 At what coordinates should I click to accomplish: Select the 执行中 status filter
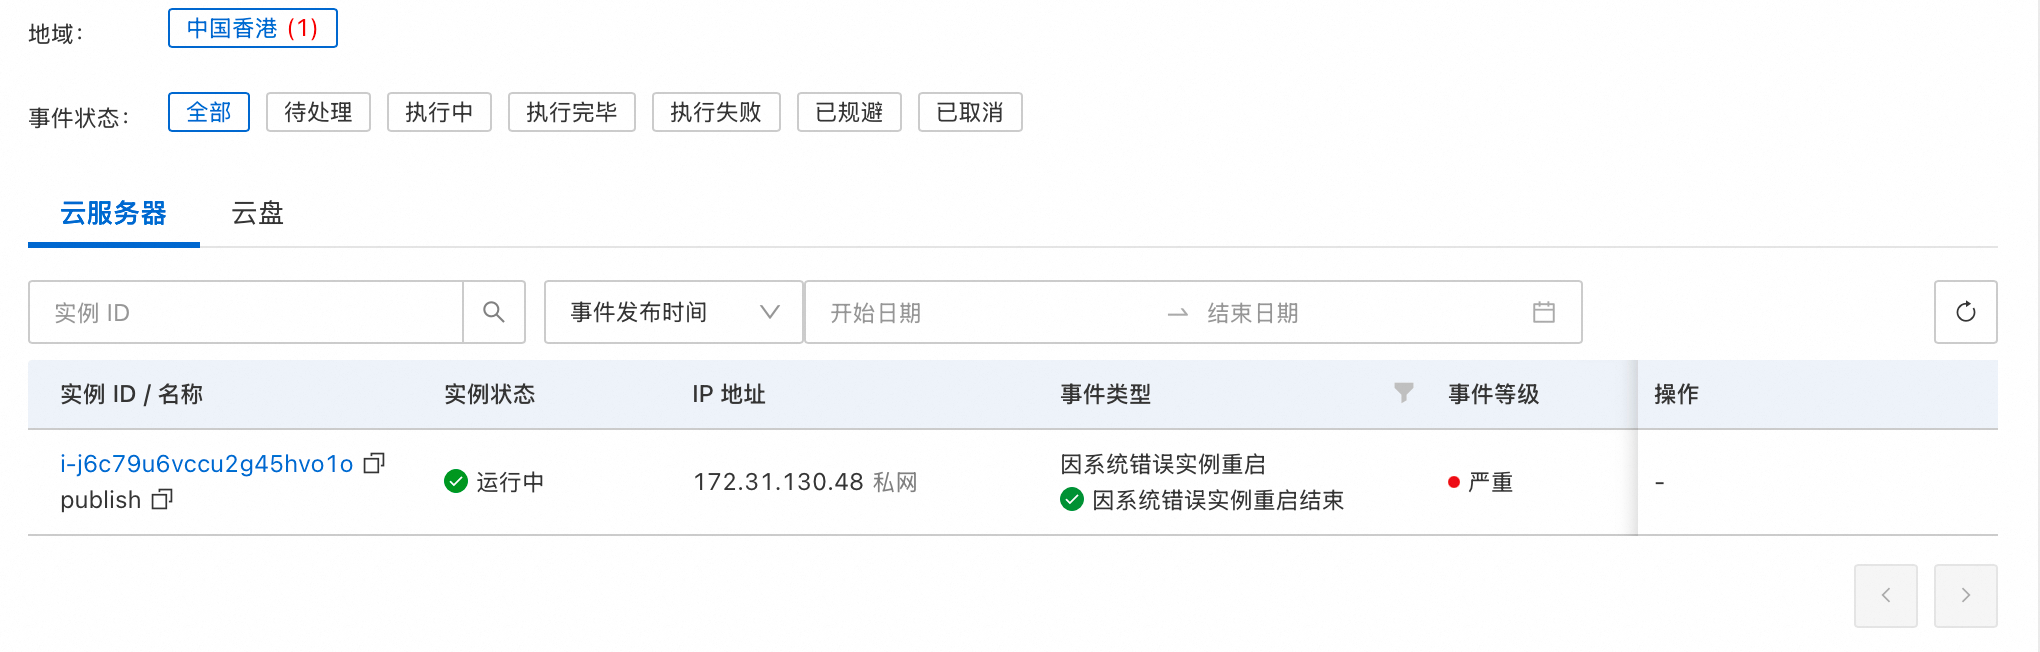(x=439, y=112)
